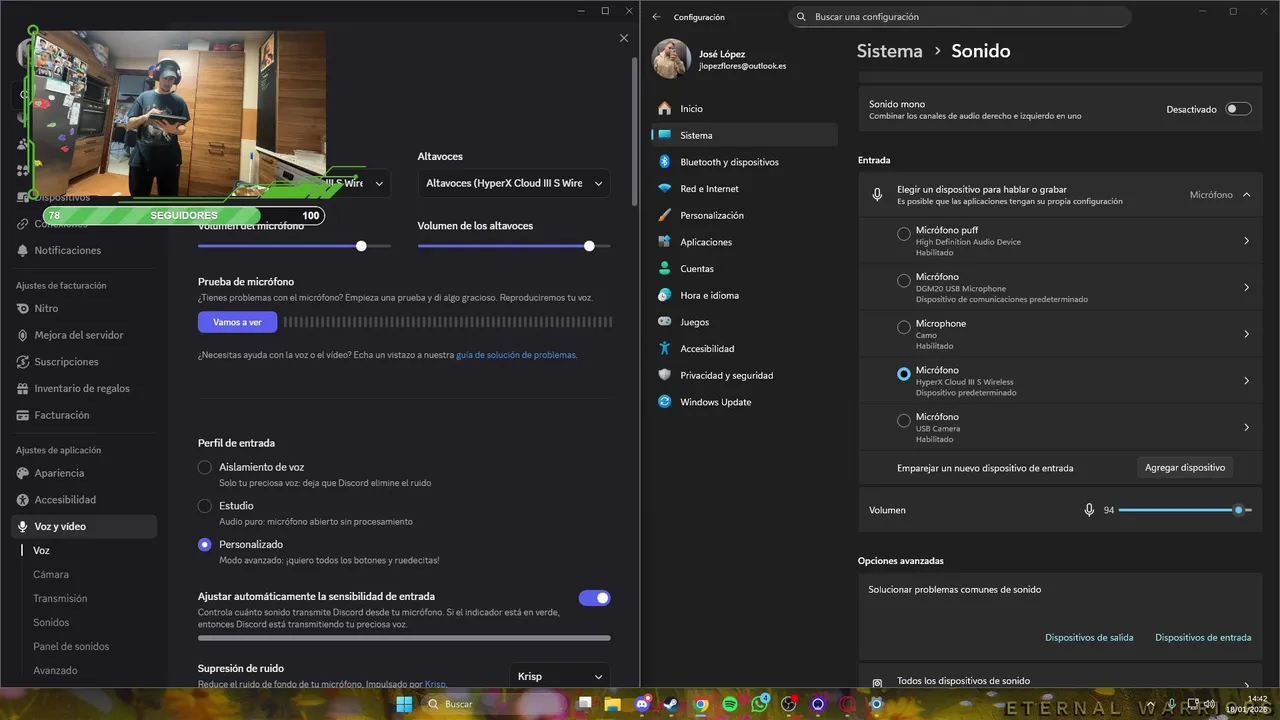Open Micrófono puff details chevron
Viewport: 1280px width, 720px height.
(1246, 241)
